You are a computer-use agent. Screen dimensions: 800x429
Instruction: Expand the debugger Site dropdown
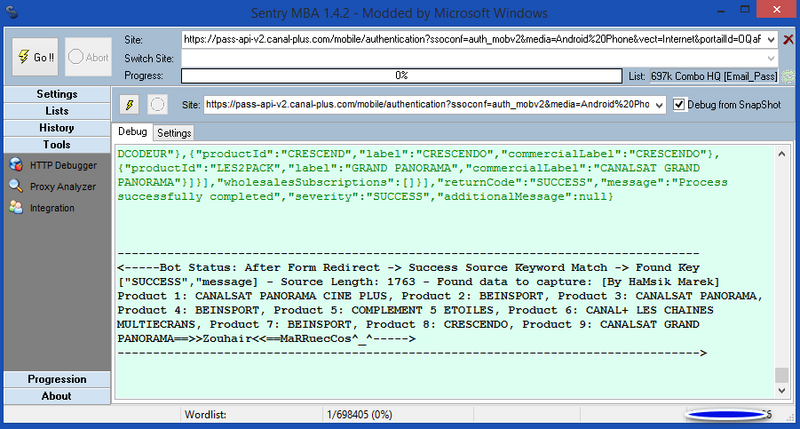point(659,105)
